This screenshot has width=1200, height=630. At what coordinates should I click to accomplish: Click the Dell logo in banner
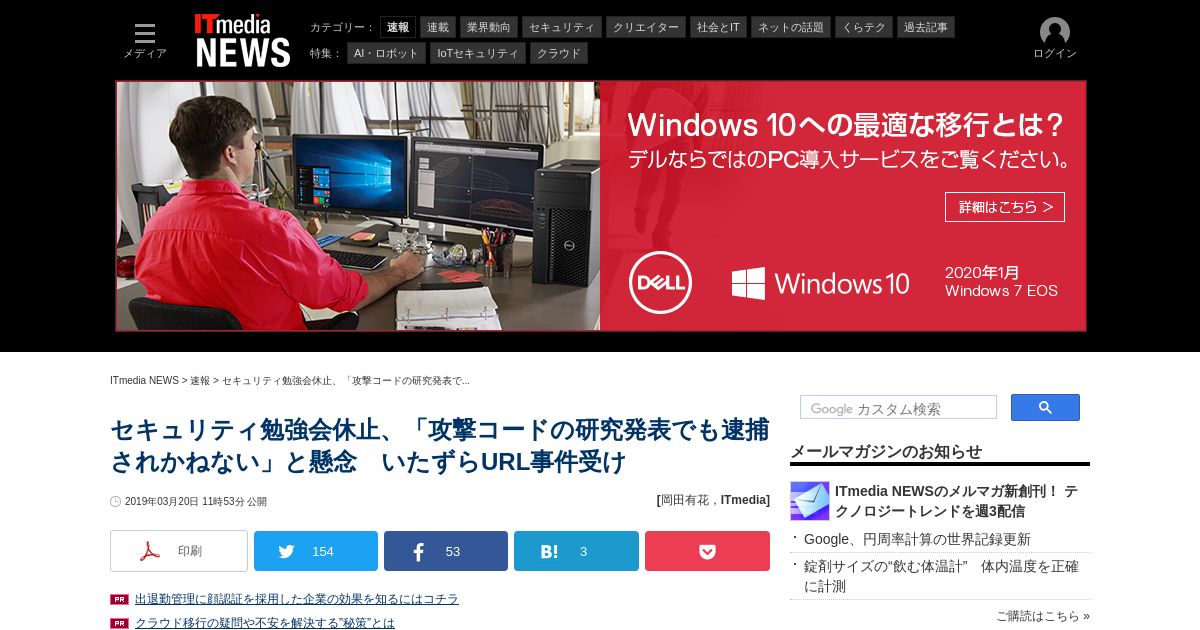click(661, 283)
